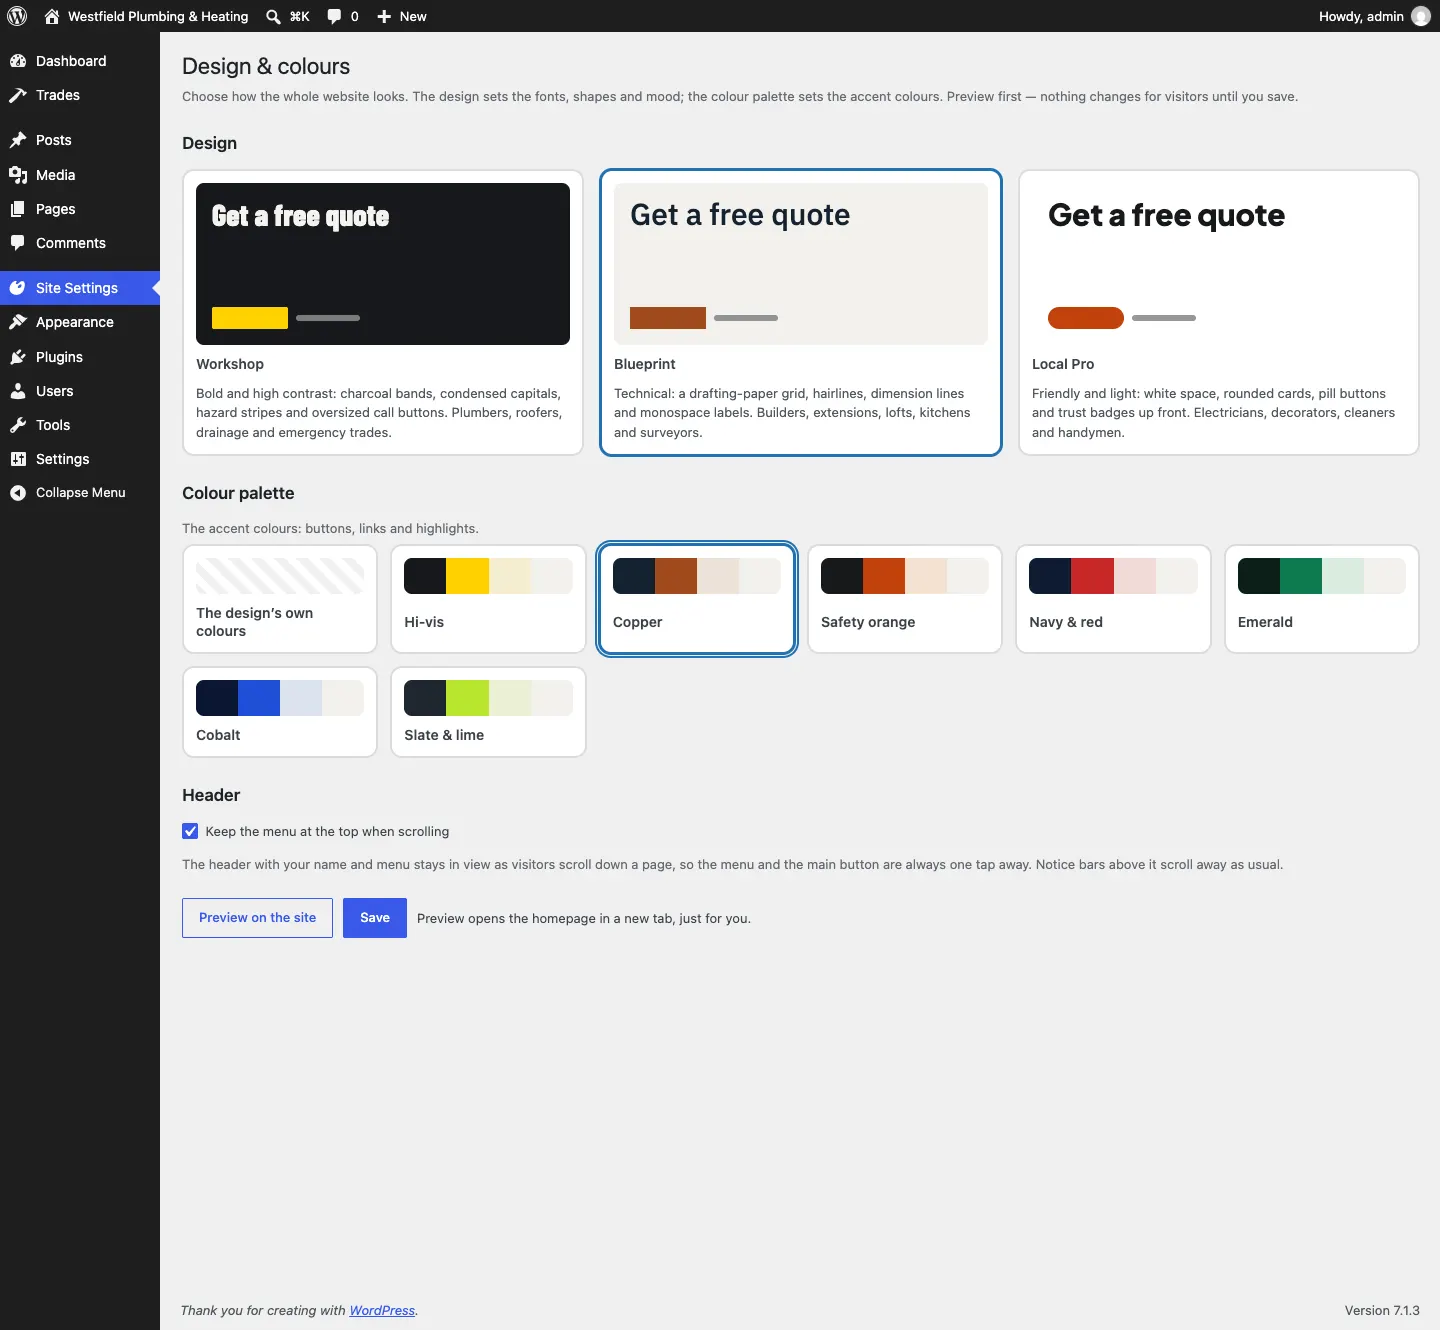Screen dimensions: 1440x1330
Task: Click the Plugins plug icon
Action: 17,357
